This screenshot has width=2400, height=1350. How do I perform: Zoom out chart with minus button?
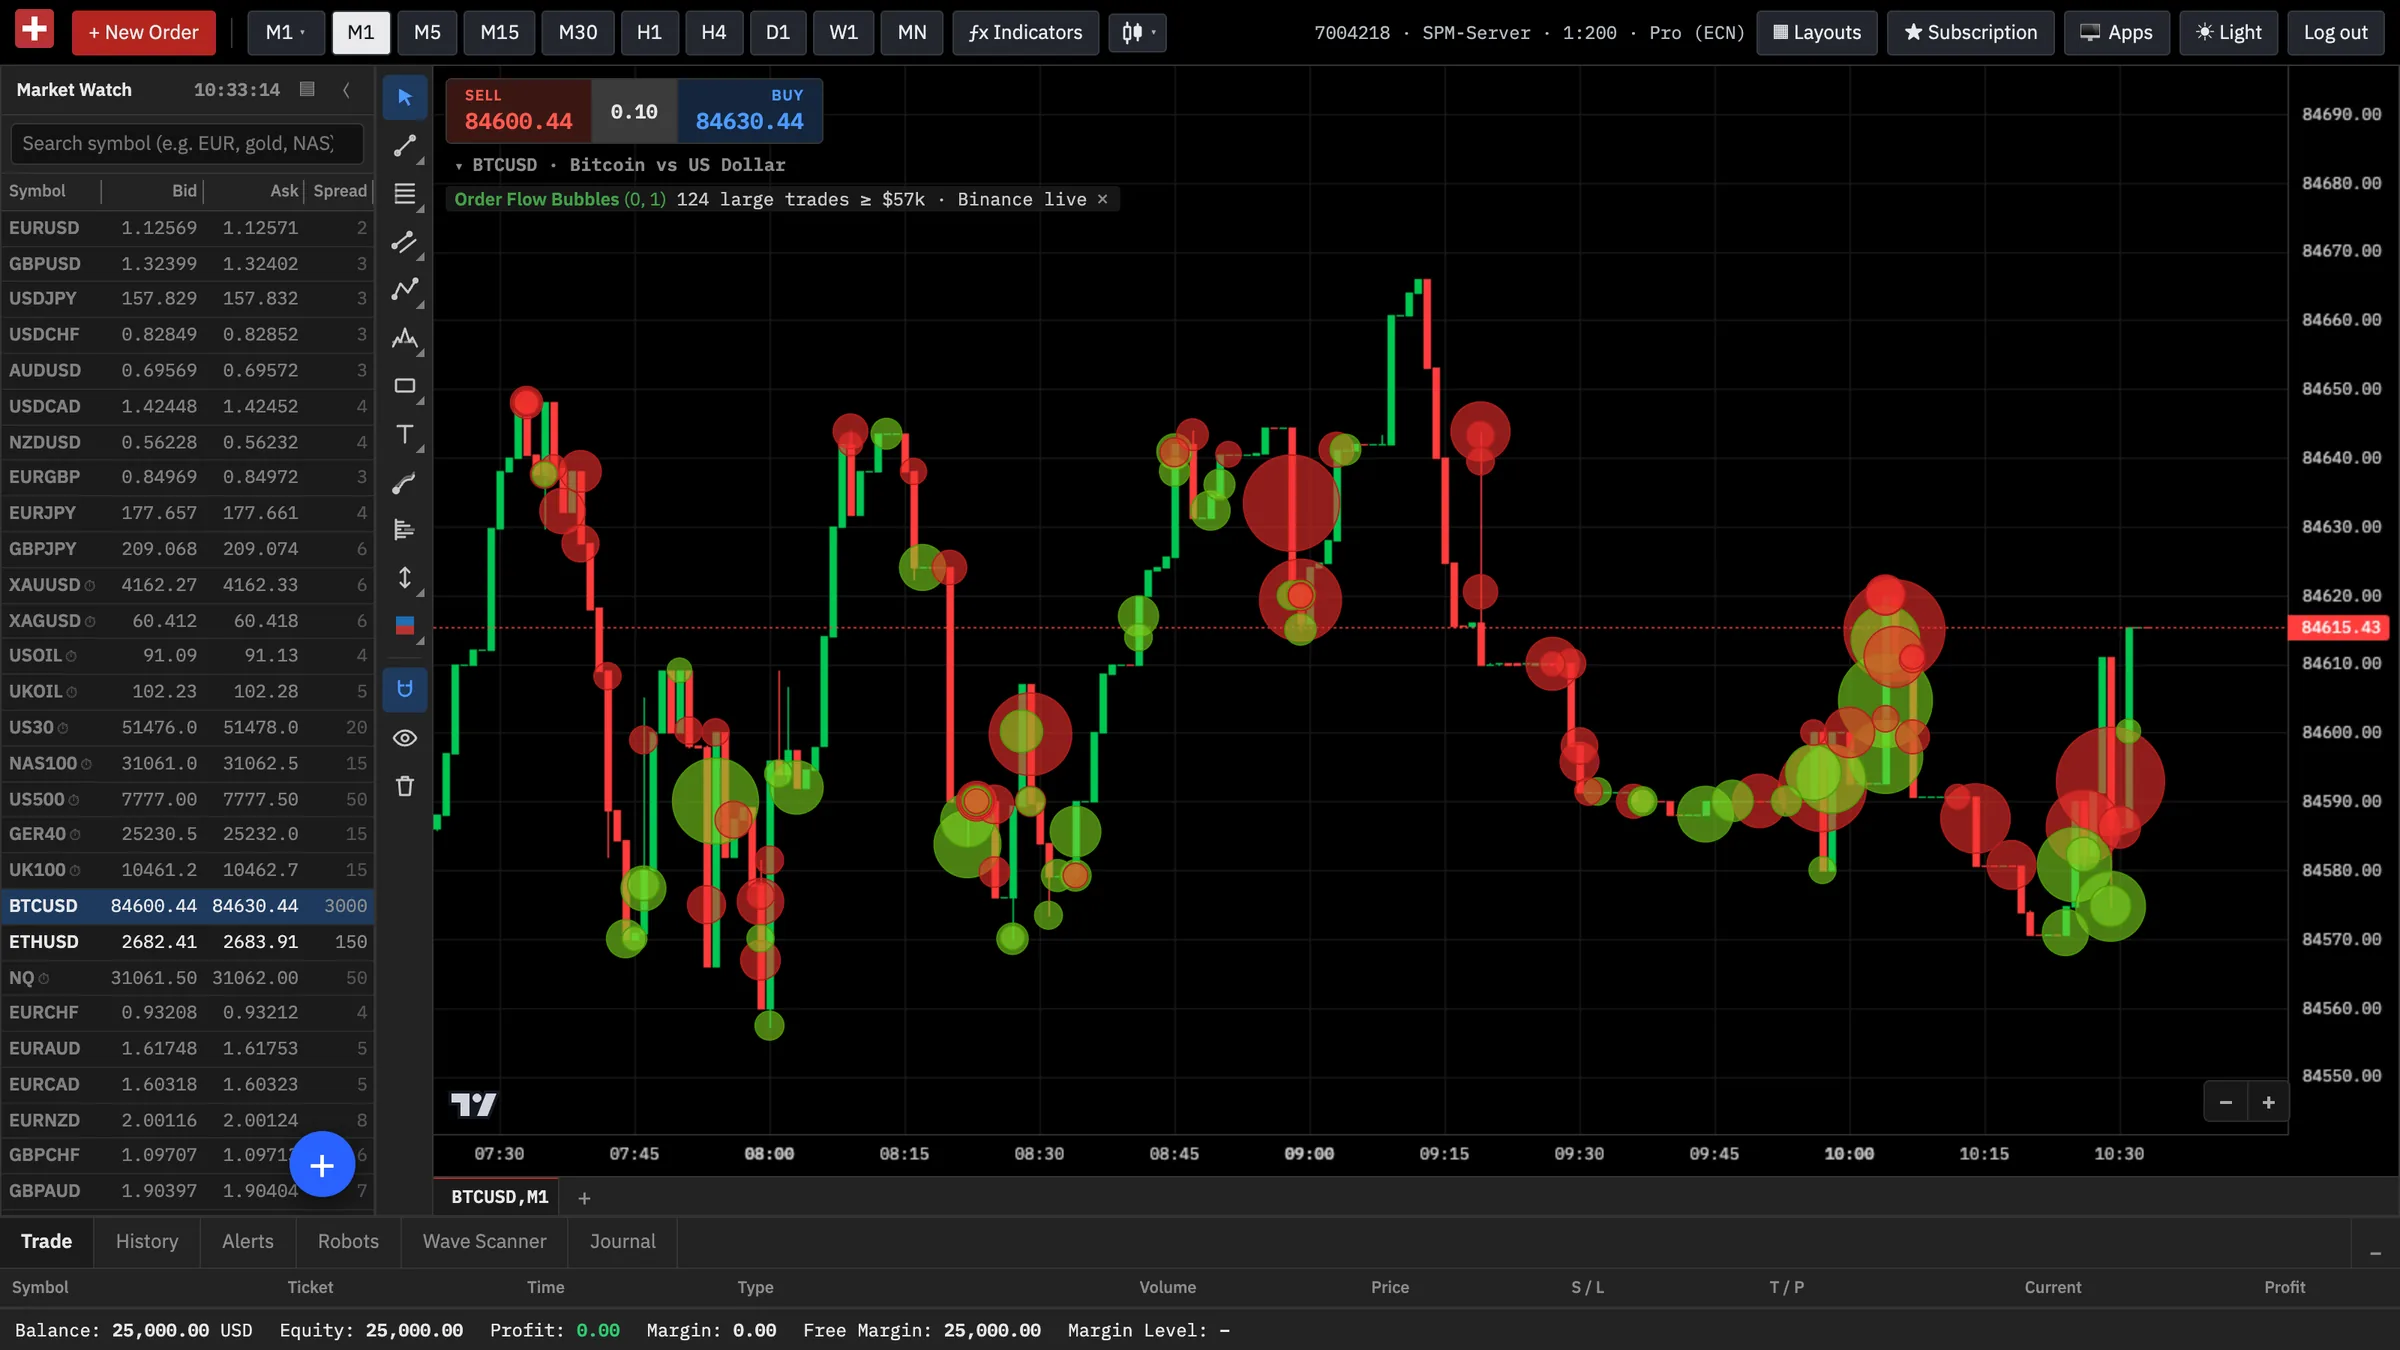[2225, 1102]
